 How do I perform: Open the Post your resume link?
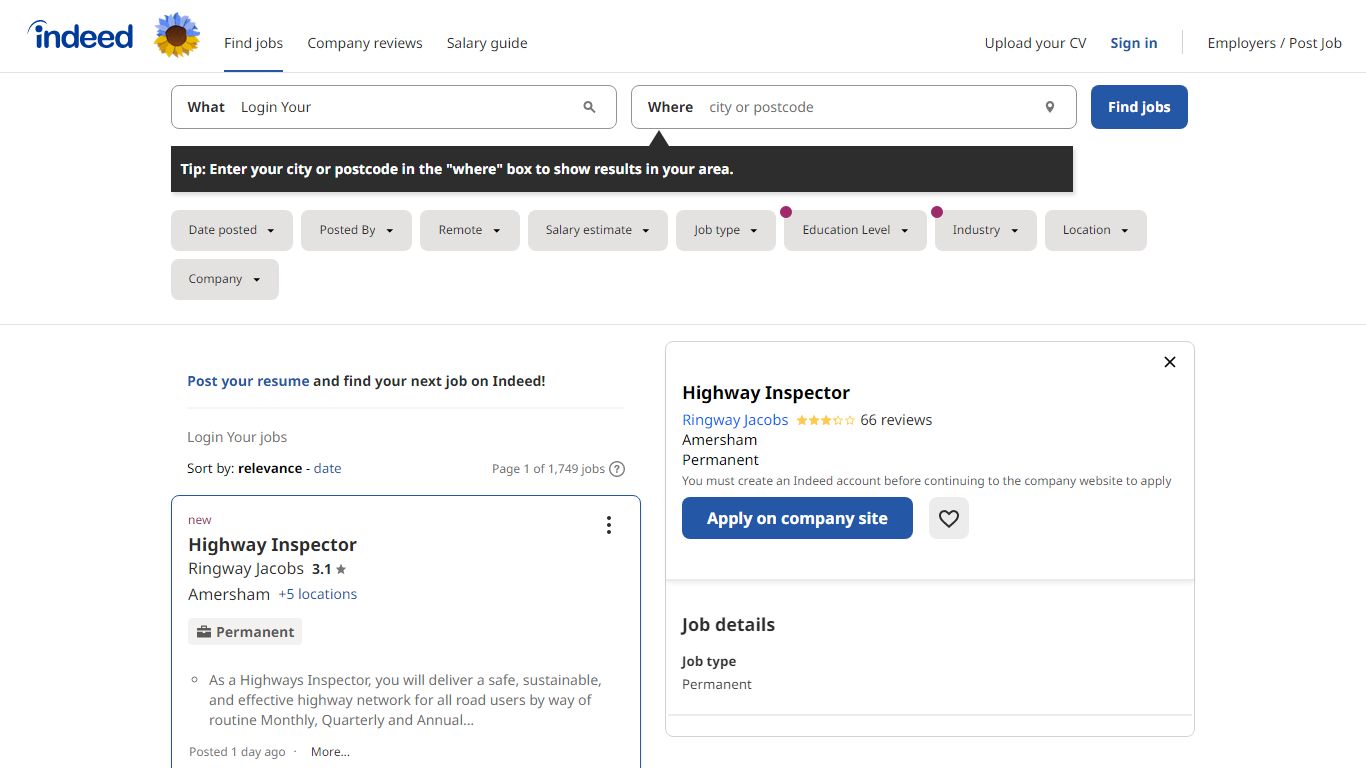coord(248,380)
